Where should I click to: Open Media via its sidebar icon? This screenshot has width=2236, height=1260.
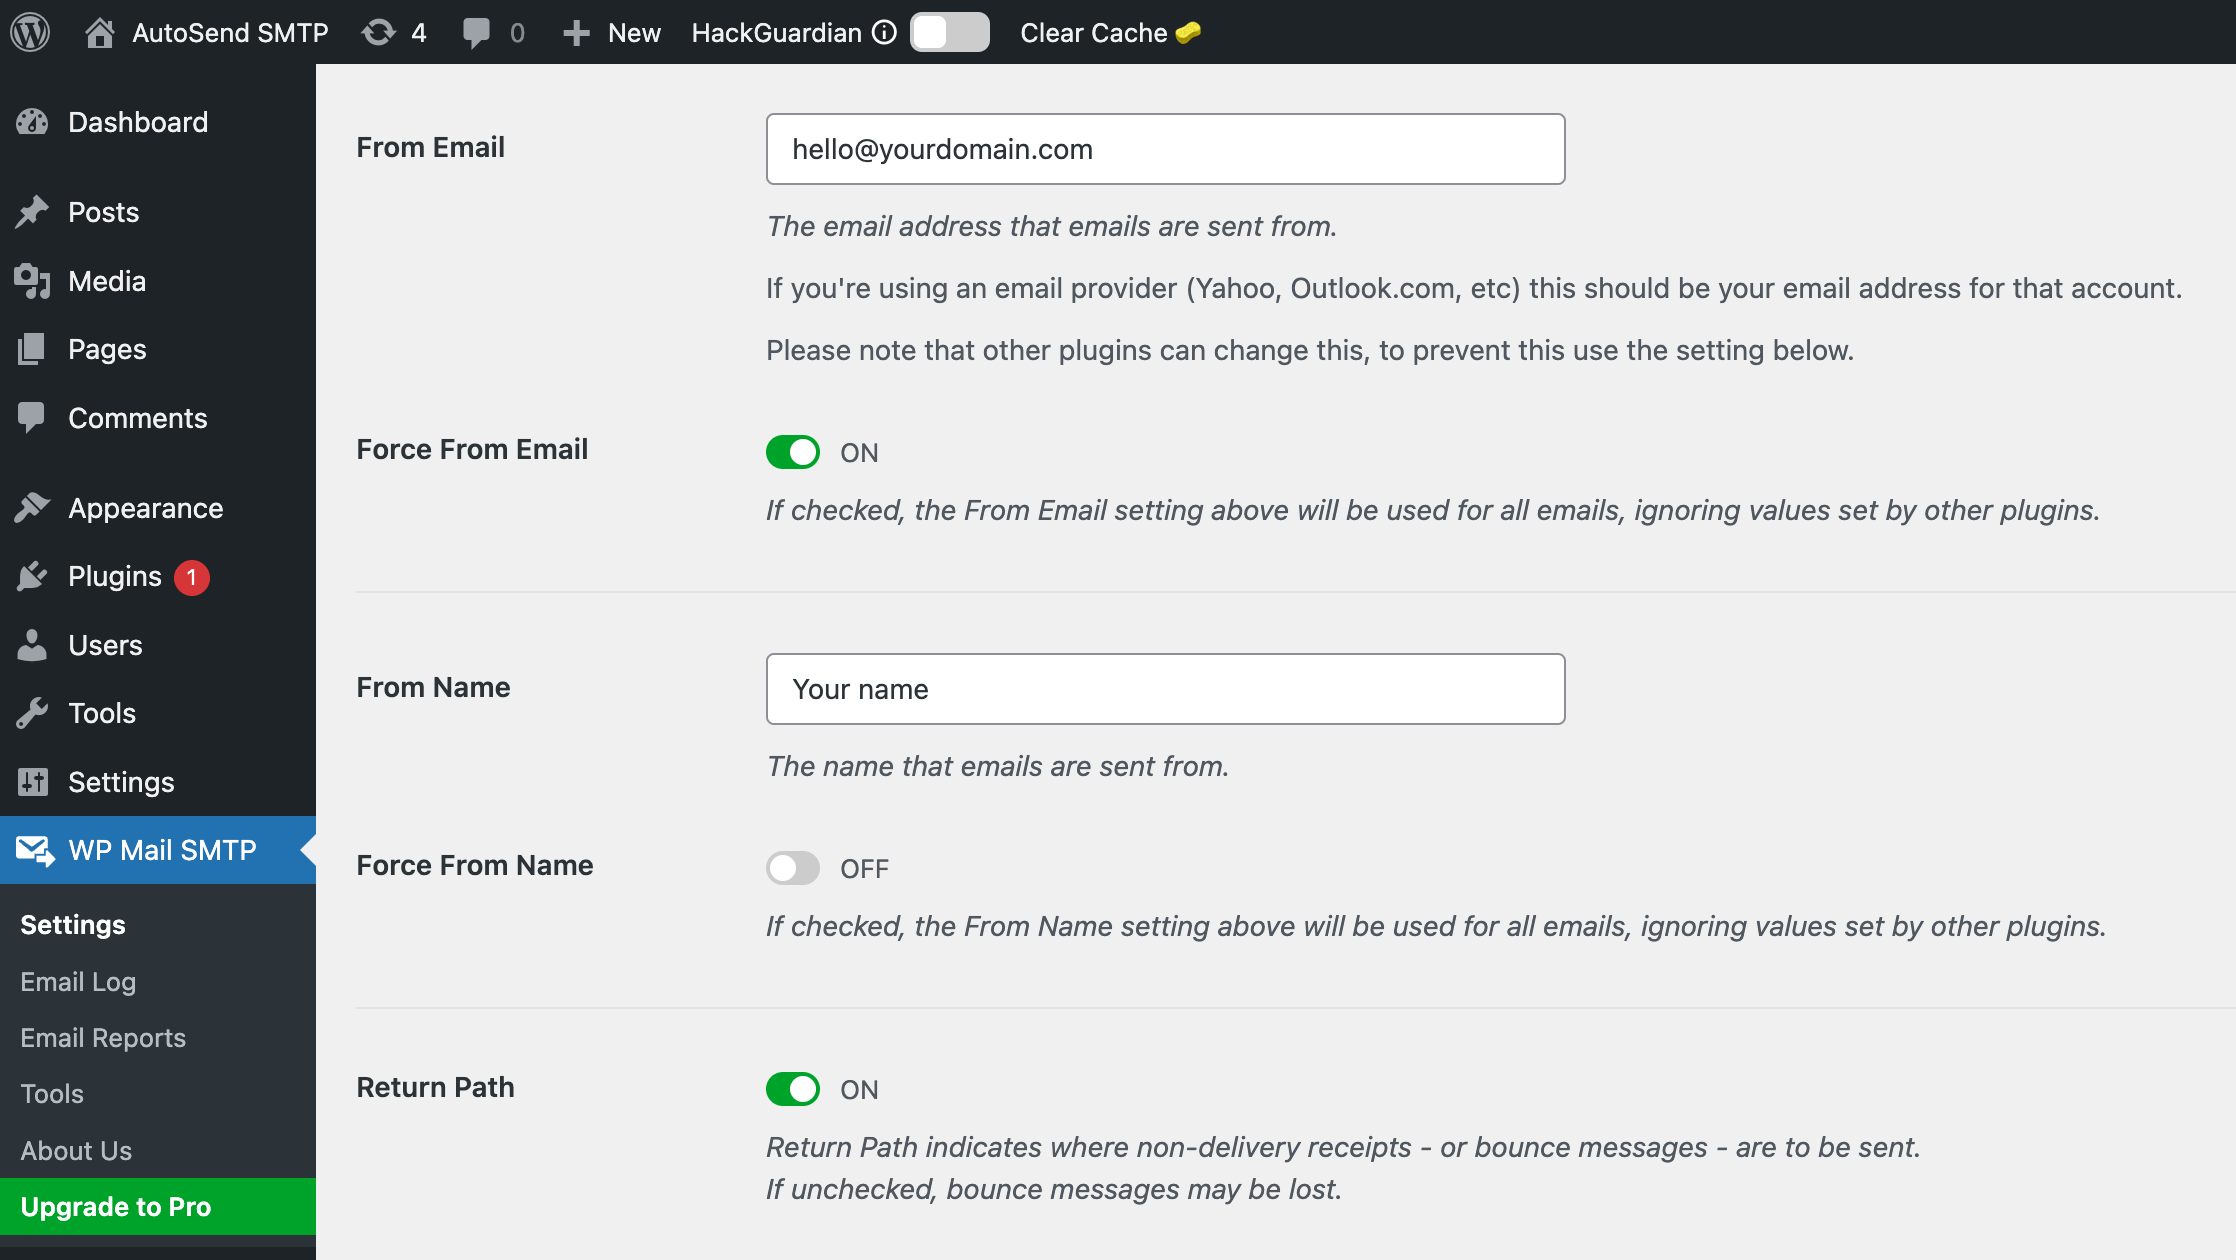[33, 281]
